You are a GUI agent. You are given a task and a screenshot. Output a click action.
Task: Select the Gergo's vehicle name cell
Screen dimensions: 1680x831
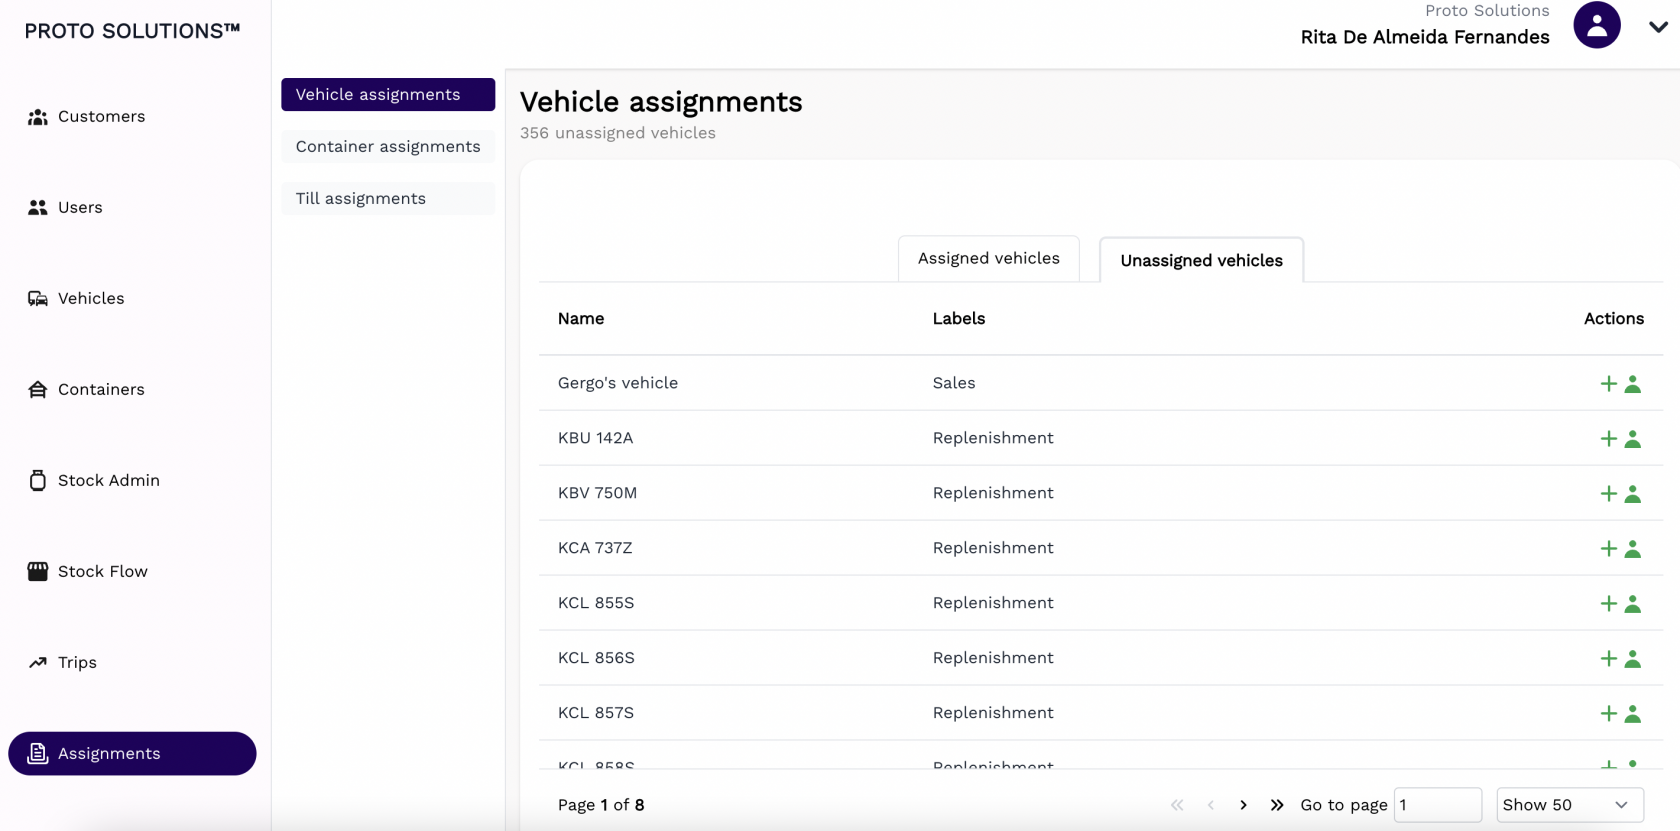pyautogui.click(x=618, y=383)
